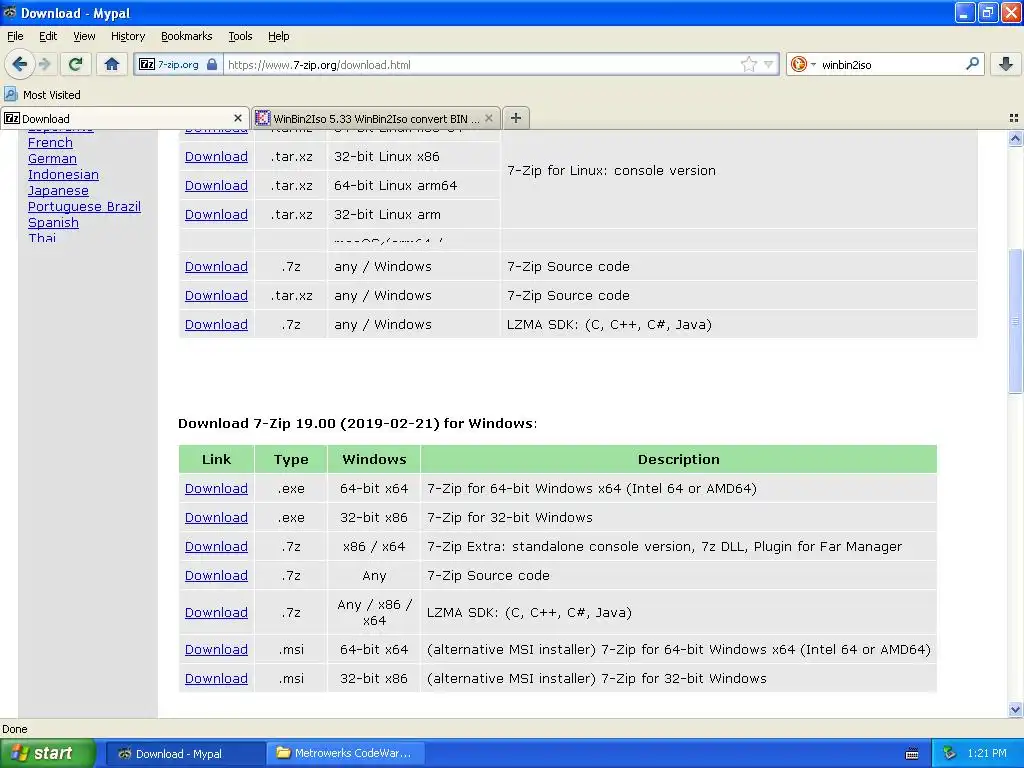Open the Help menu
Viewport: 1024px width, 768px height.
click(279, 36)
